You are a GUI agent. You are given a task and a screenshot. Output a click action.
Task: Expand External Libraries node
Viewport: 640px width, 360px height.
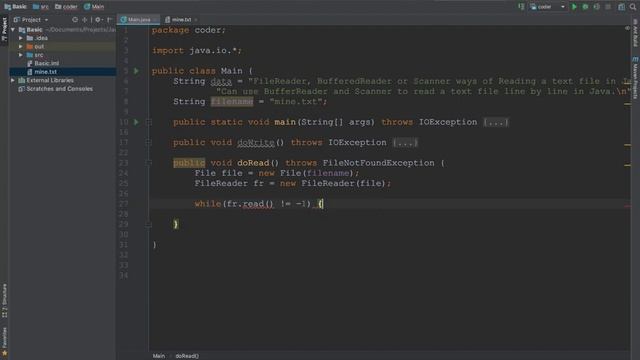click(13, 80)
